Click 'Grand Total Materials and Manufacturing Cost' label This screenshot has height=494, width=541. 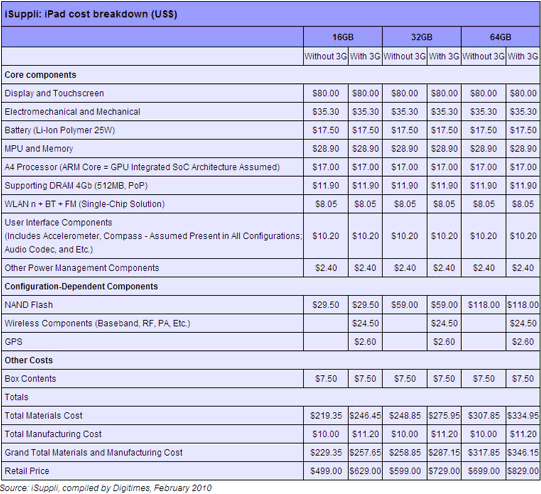[x=94, y=453]
